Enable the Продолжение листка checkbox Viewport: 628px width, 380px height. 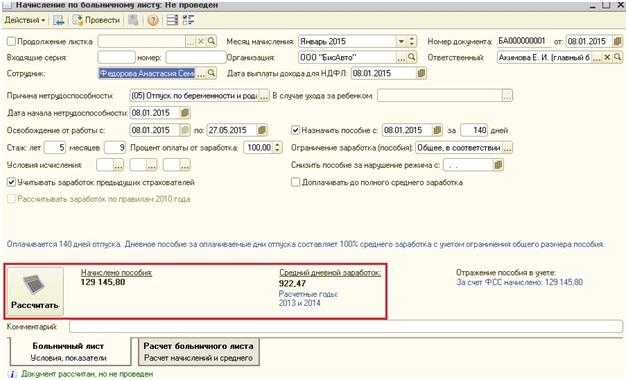(11, 41)
